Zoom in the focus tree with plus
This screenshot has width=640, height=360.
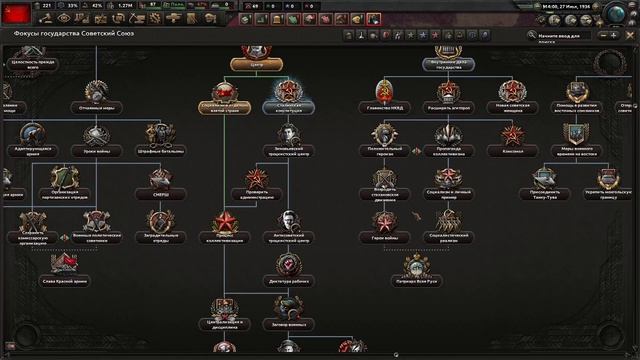(x=613, y=36)
